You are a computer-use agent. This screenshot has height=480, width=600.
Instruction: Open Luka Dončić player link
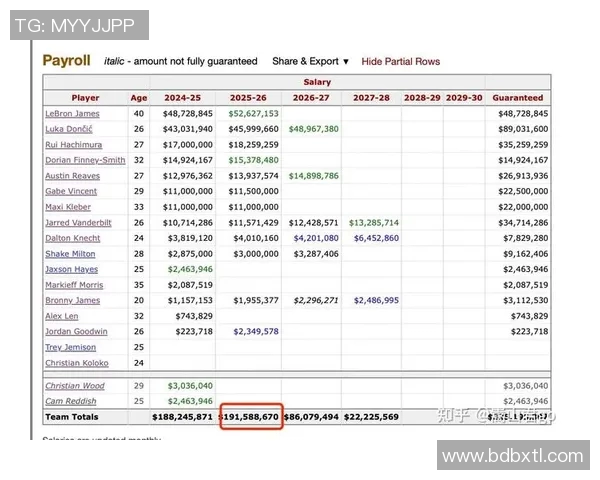70,129
